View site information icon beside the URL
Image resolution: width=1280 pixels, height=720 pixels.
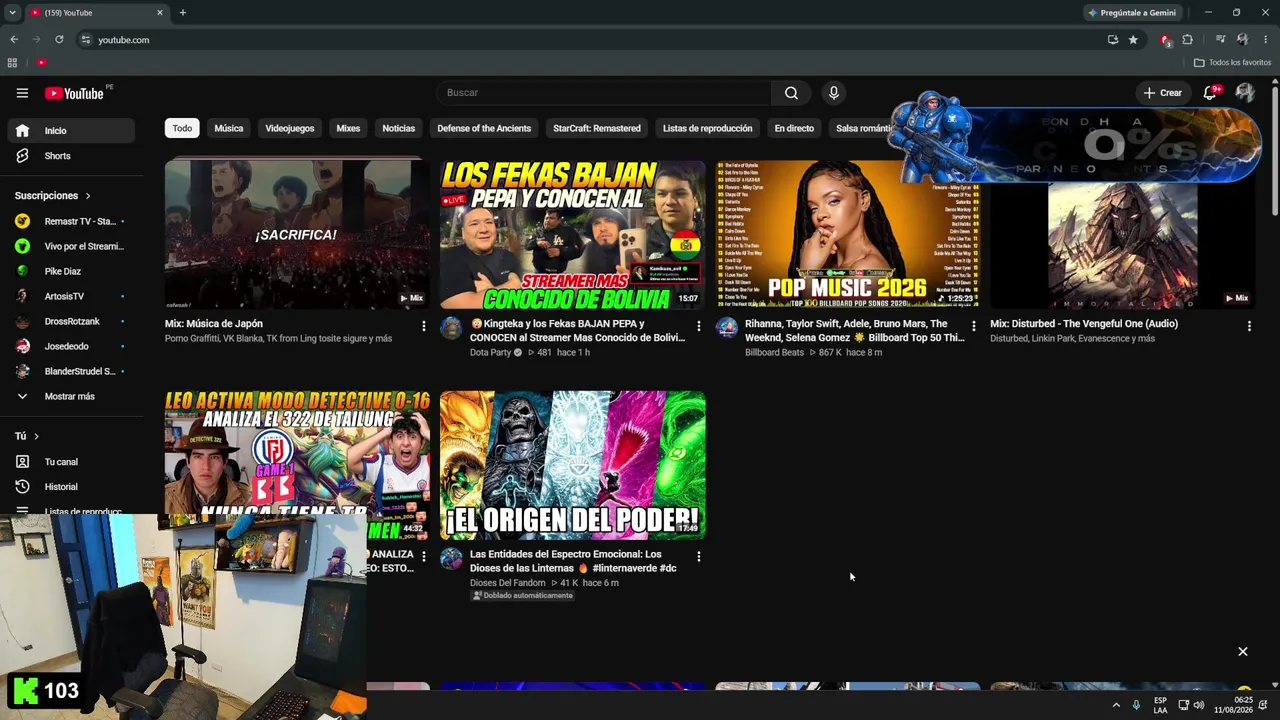tap(86, 40)
